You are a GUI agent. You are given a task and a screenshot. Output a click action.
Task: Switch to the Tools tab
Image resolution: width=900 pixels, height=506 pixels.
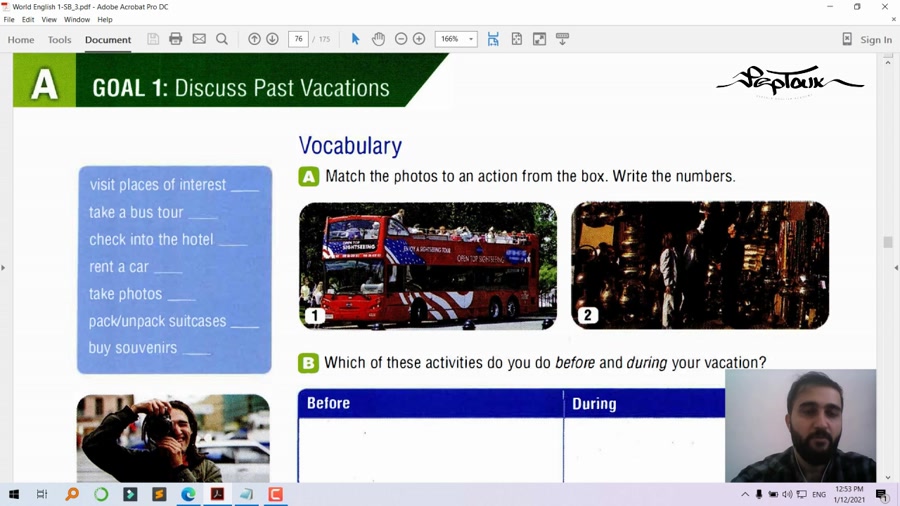(x=59, y=40)
